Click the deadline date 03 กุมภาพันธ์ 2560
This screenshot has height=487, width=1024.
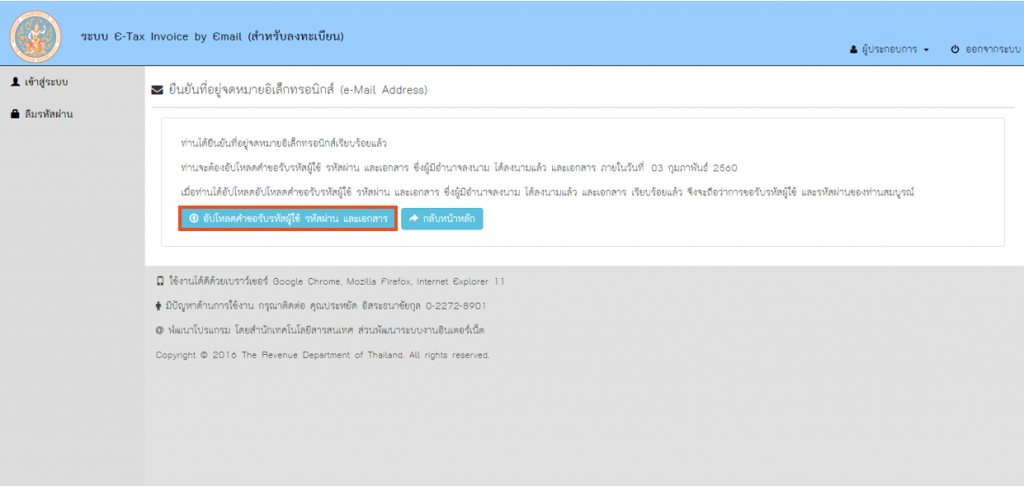click(694, 168)
